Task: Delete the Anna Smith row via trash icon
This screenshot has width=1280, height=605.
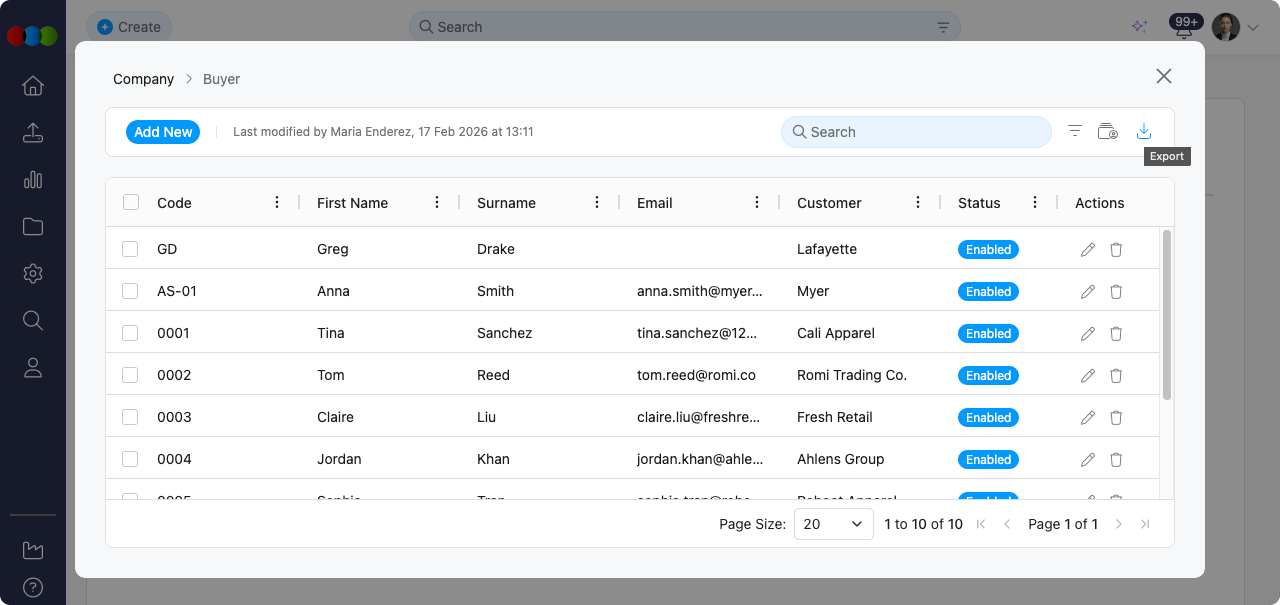Action: click(x=1116, y=292)
